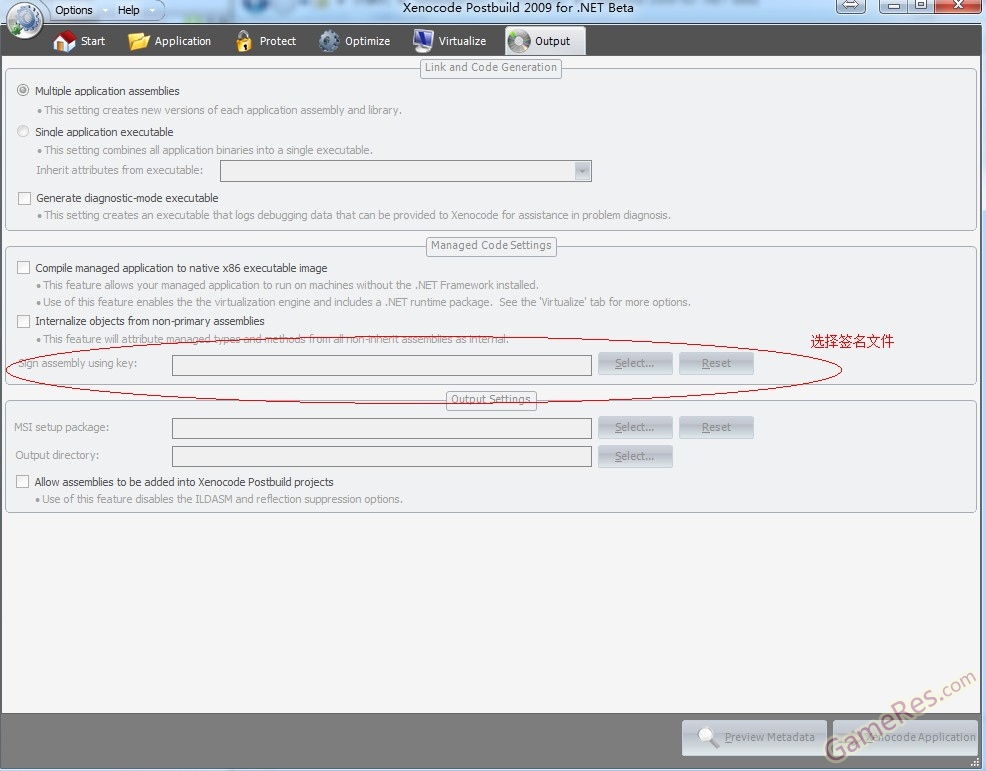The width and height of the screenshot is (986, 771).
Task: Switch to the Application tab
Action: tap(169, 41)
